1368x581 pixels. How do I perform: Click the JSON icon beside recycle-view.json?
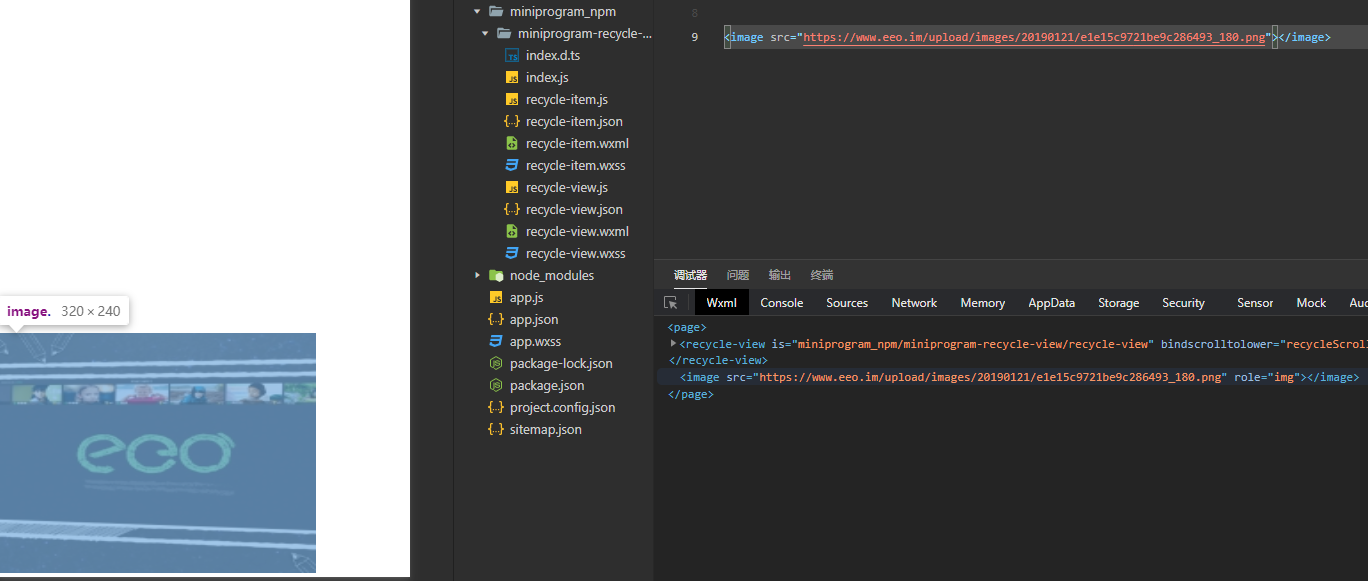point(512,210)
